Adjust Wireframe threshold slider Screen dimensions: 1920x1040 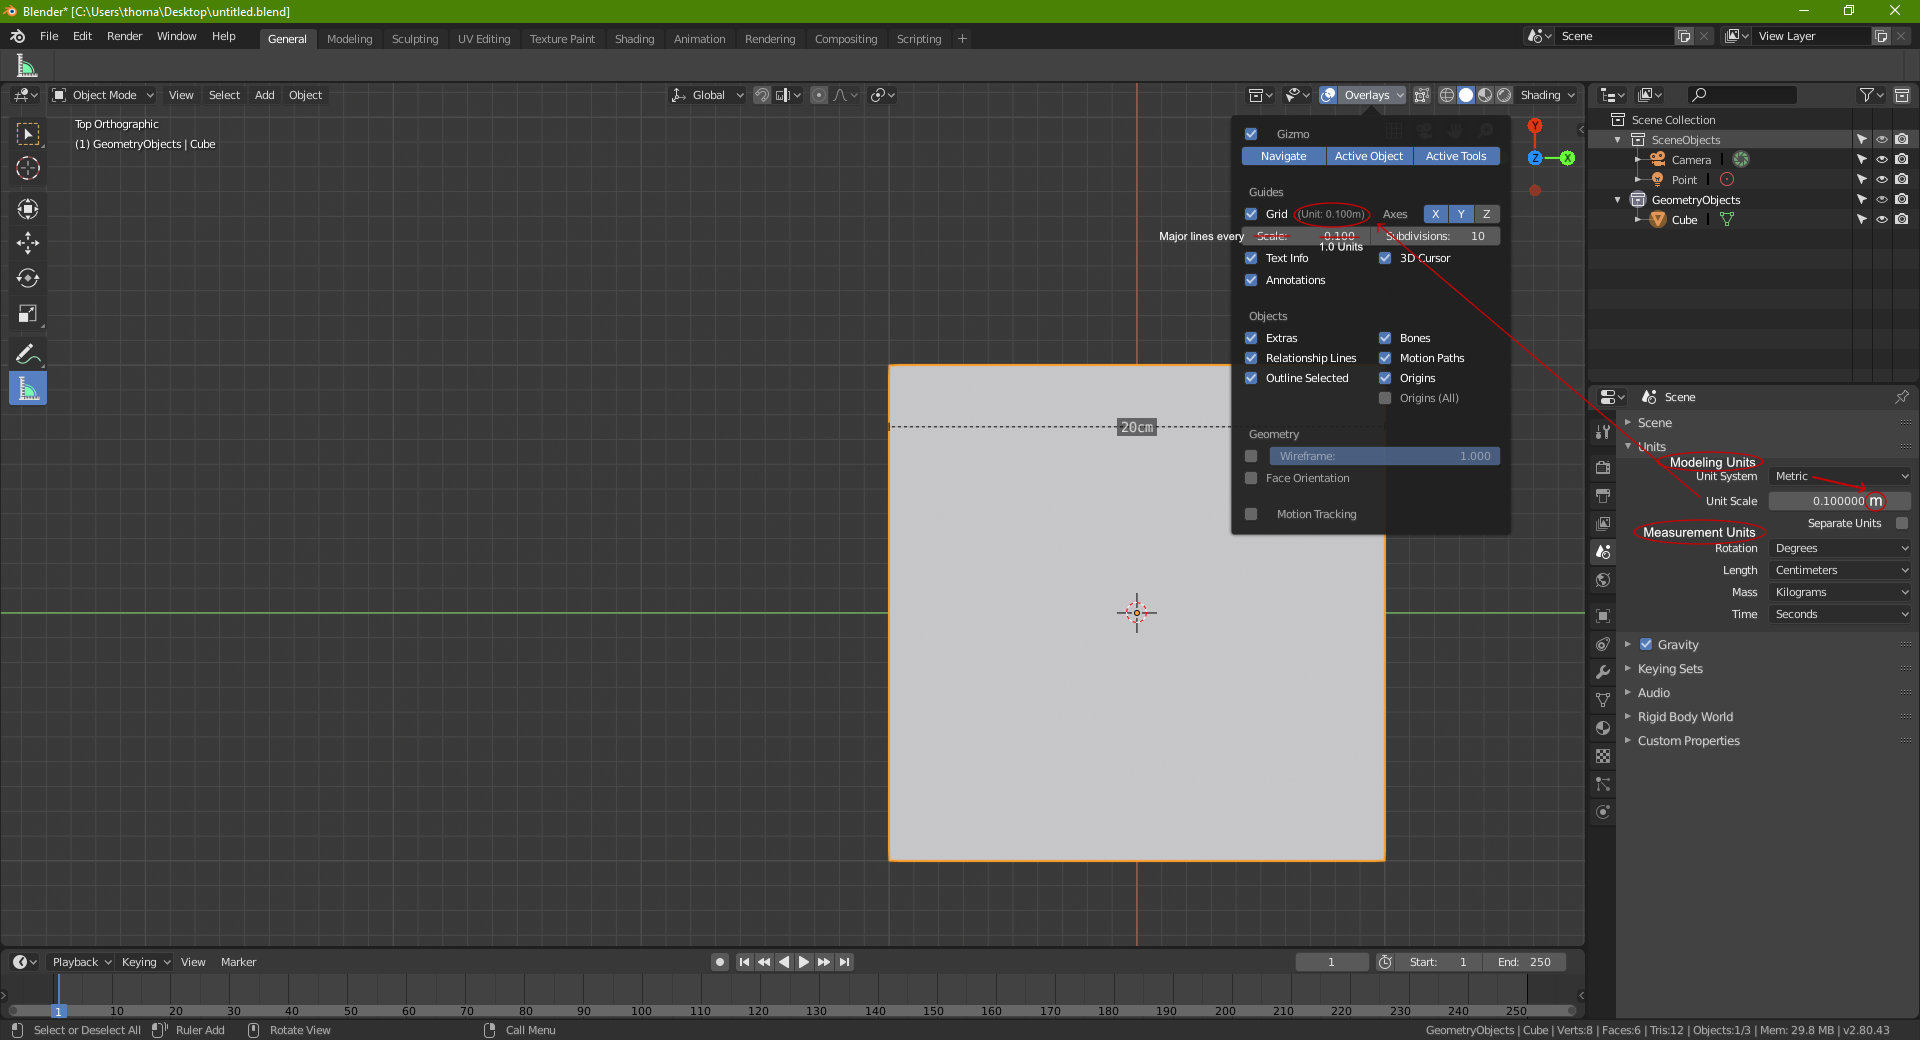1384,456
